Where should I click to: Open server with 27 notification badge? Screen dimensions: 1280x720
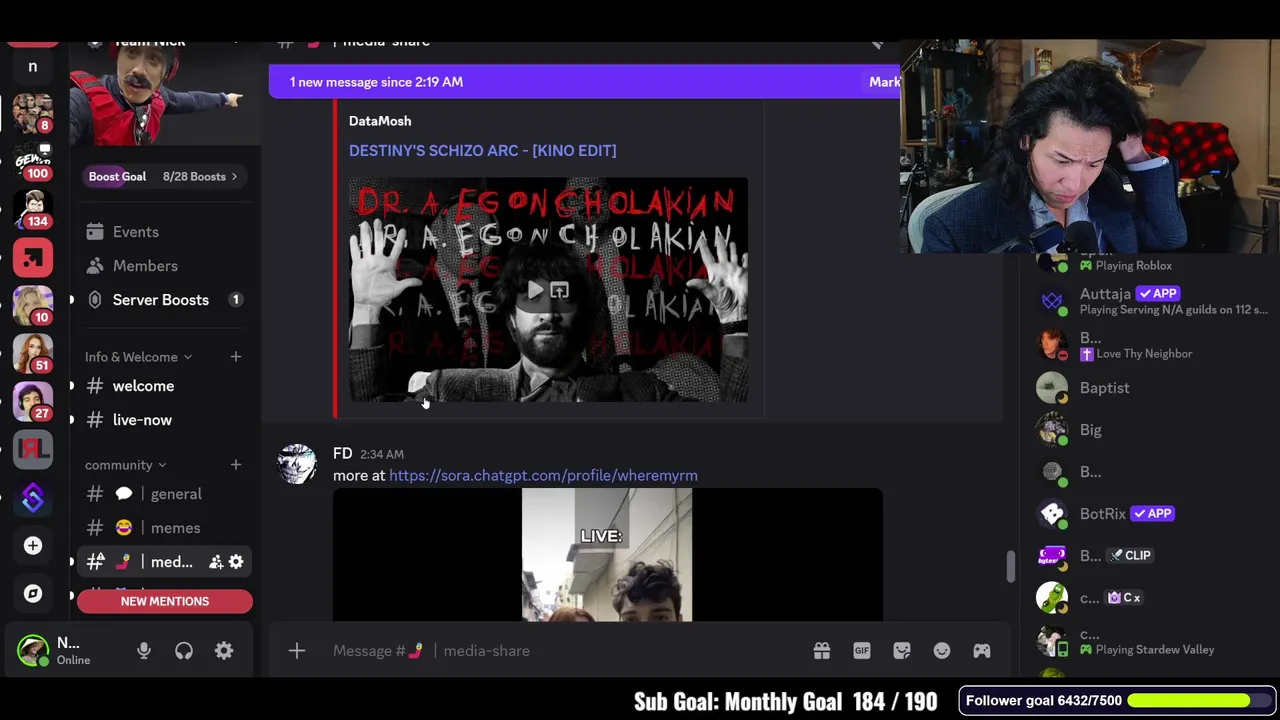tap(33, 401)
